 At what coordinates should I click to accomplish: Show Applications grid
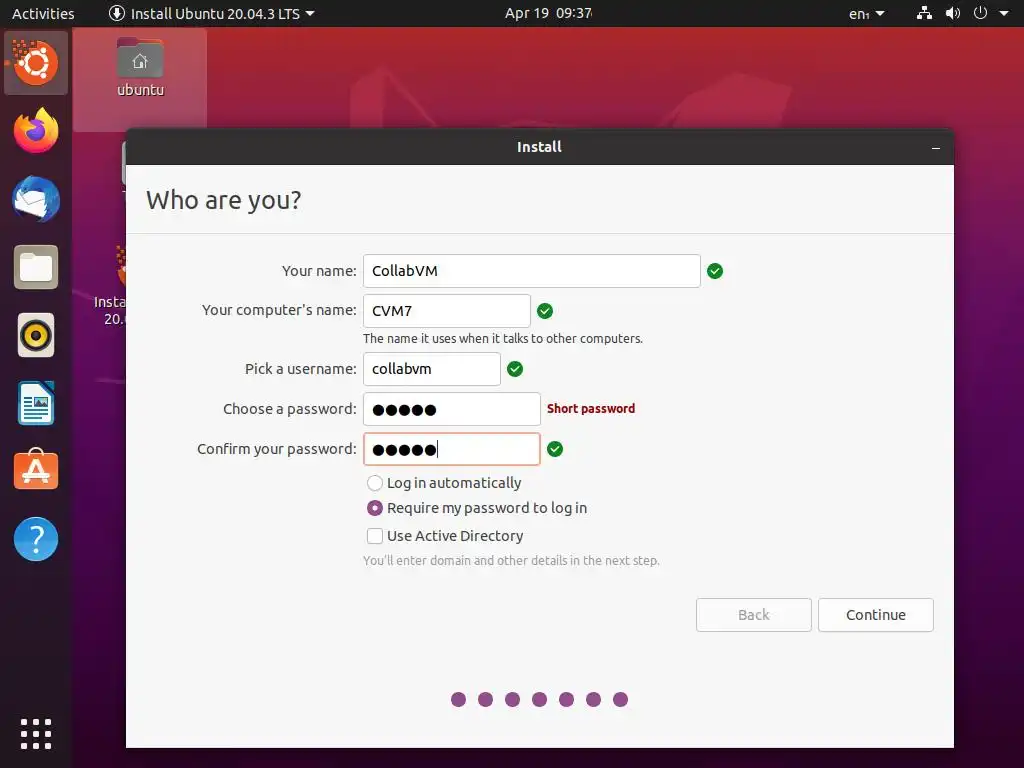pos(36,733)
